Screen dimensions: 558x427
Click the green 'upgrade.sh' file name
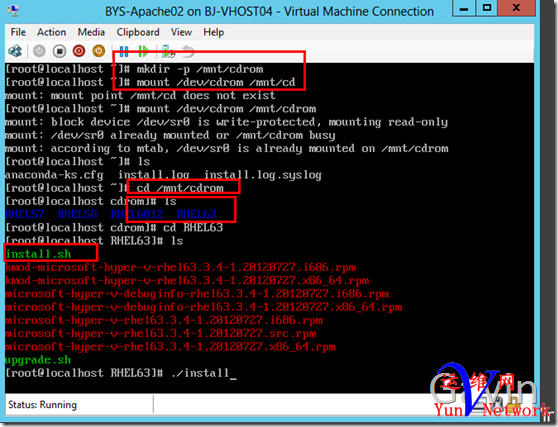[x=38, y=360]
